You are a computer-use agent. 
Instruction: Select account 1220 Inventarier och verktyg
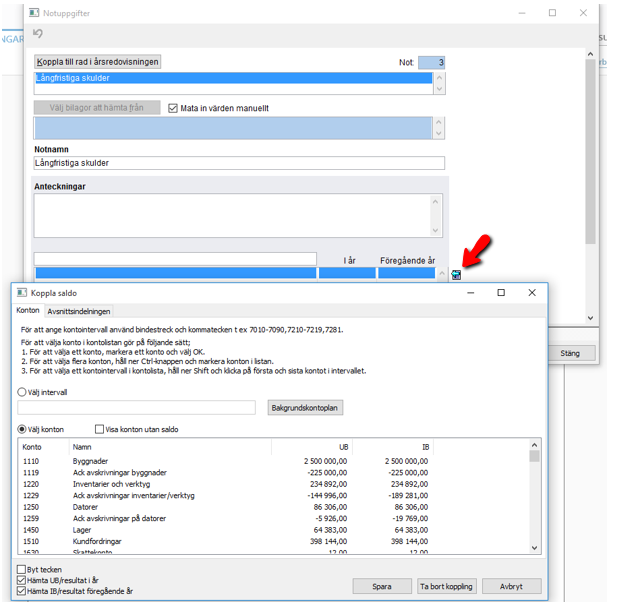click(225, 484)
